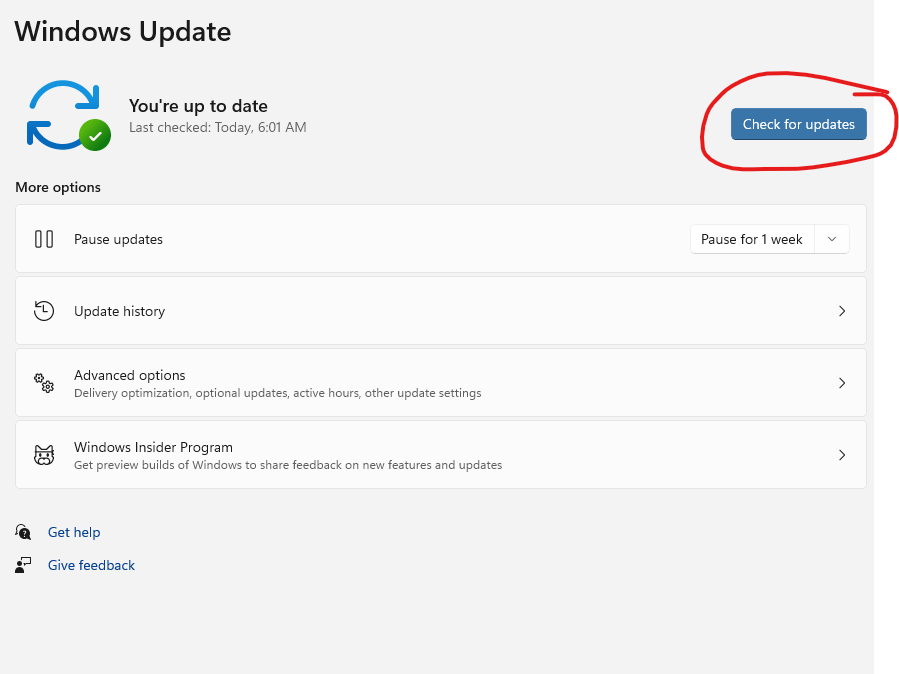Viewport: 899px width, 674px height.
Task: Click the blue sync arrows Windows Update icon
Action: (x=60, y=113)
